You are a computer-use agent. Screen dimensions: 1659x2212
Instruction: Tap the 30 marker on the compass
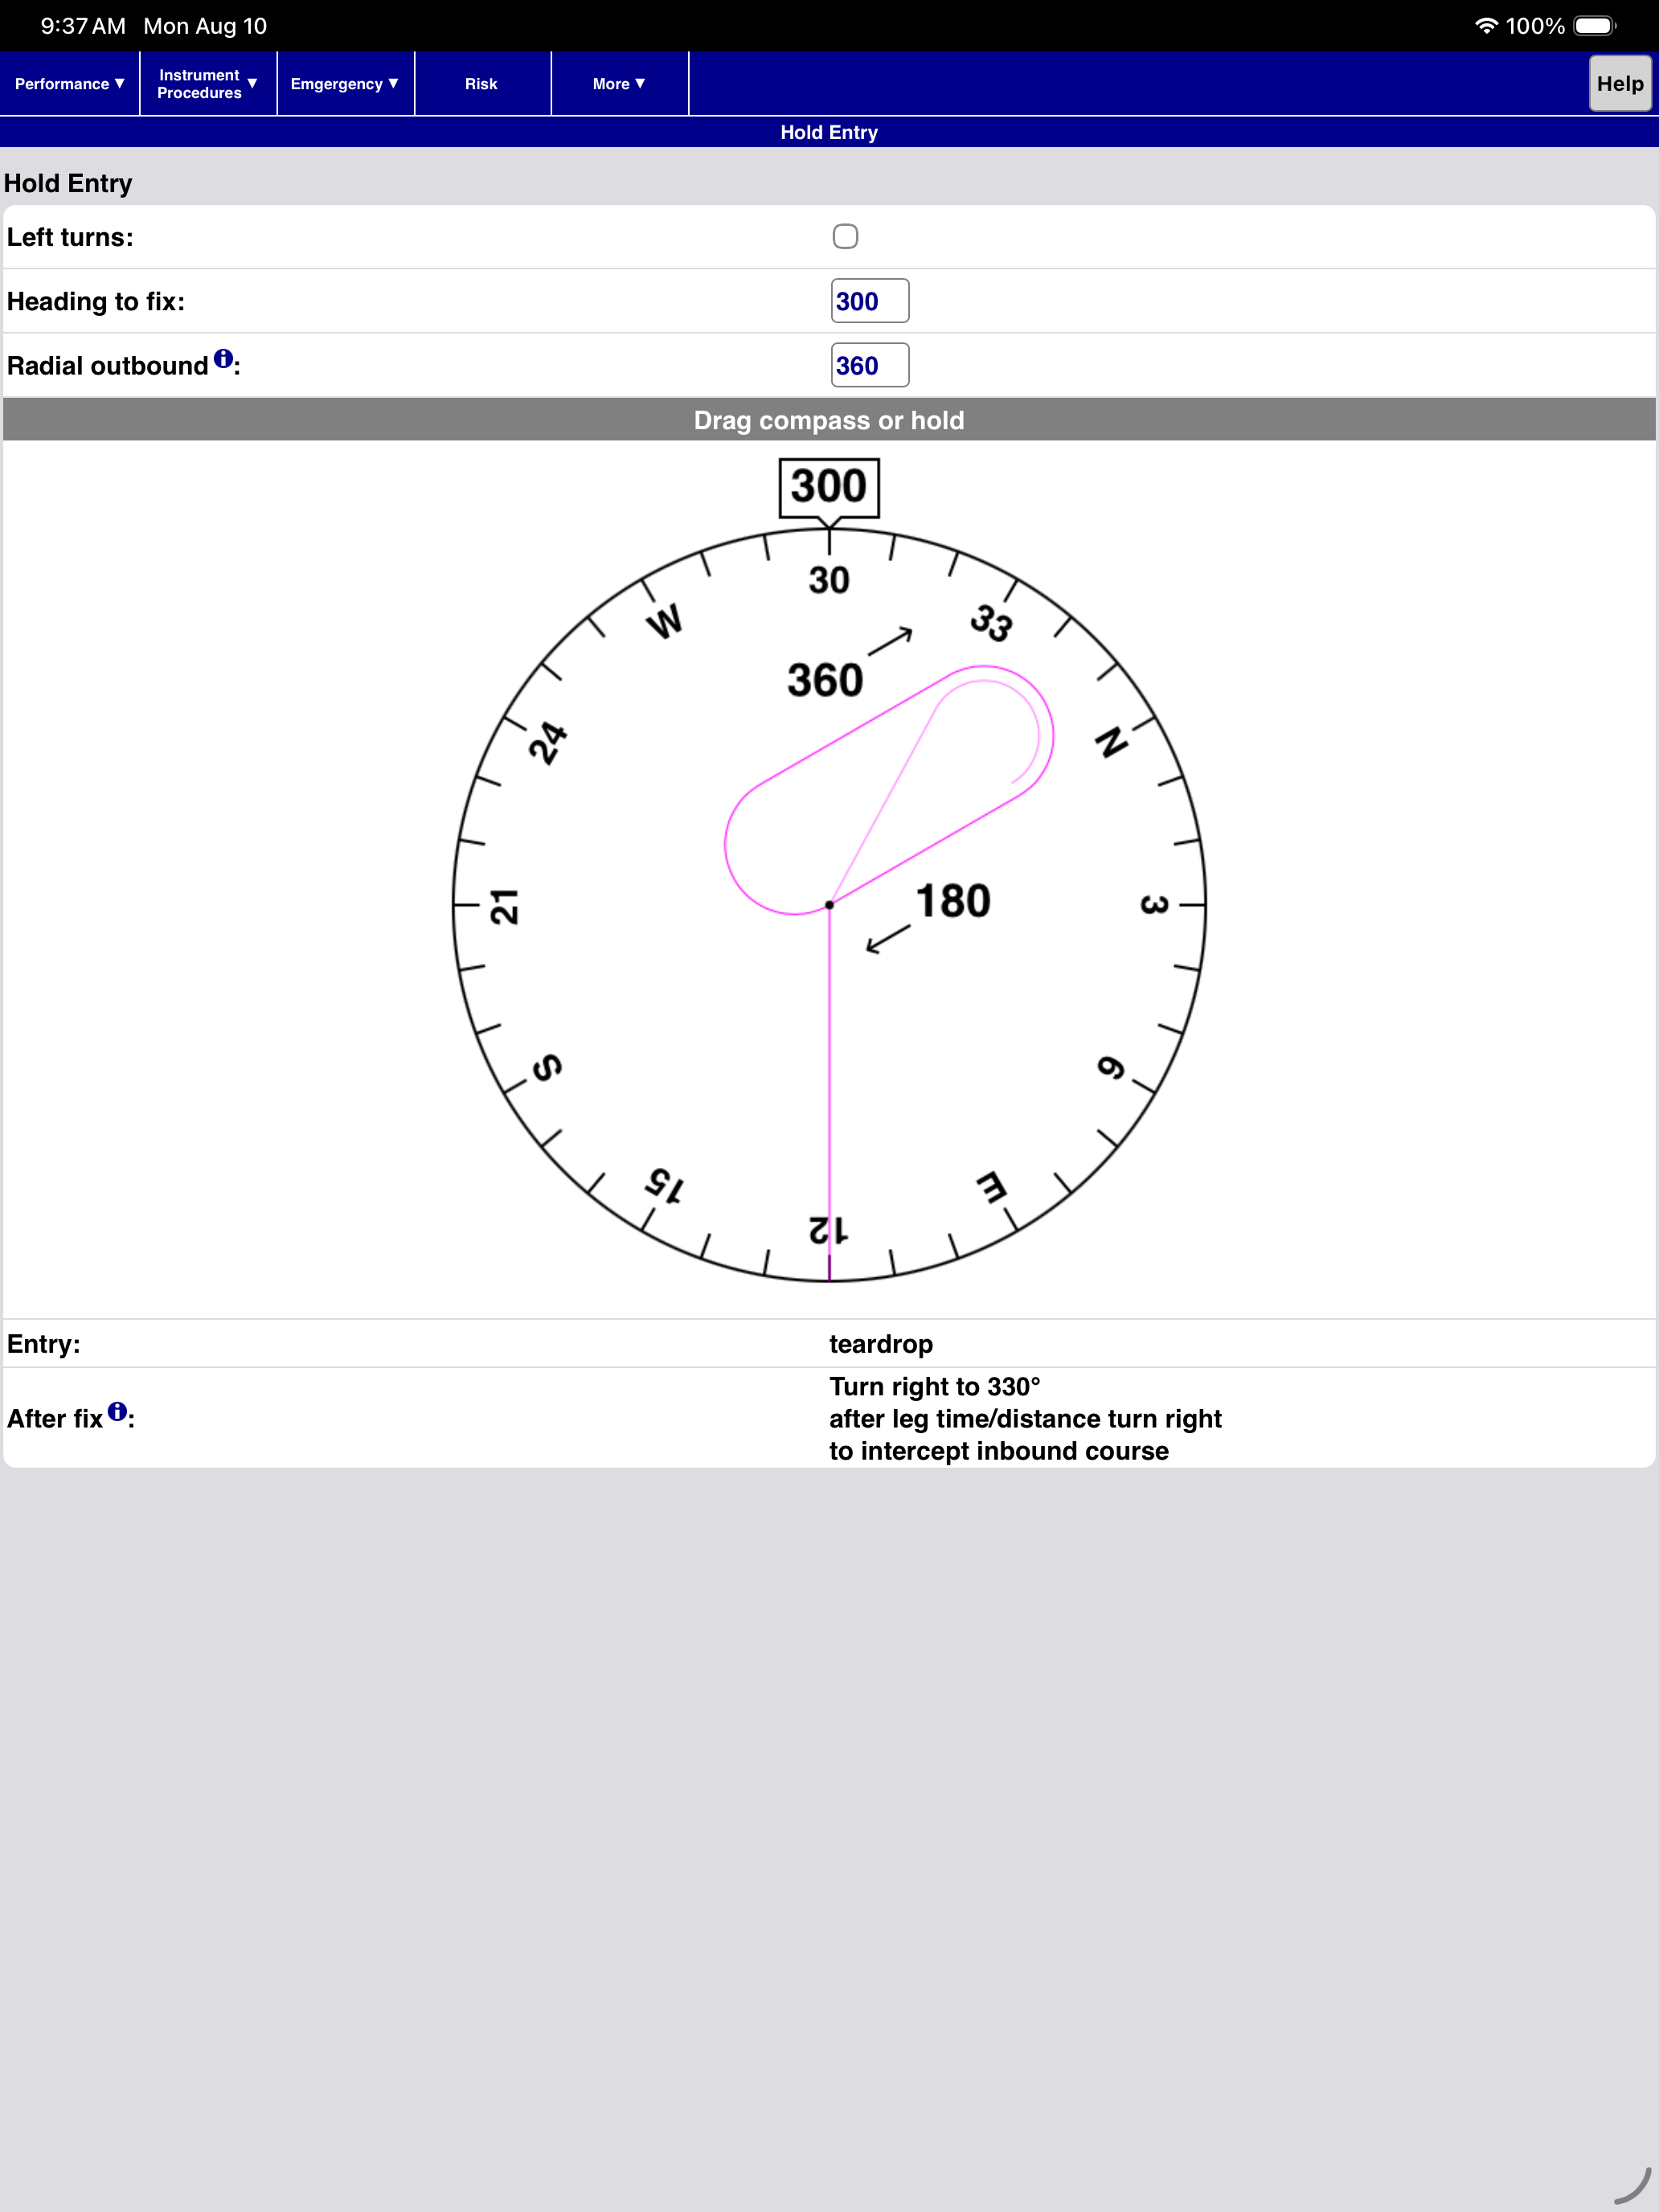coord(829,580)
